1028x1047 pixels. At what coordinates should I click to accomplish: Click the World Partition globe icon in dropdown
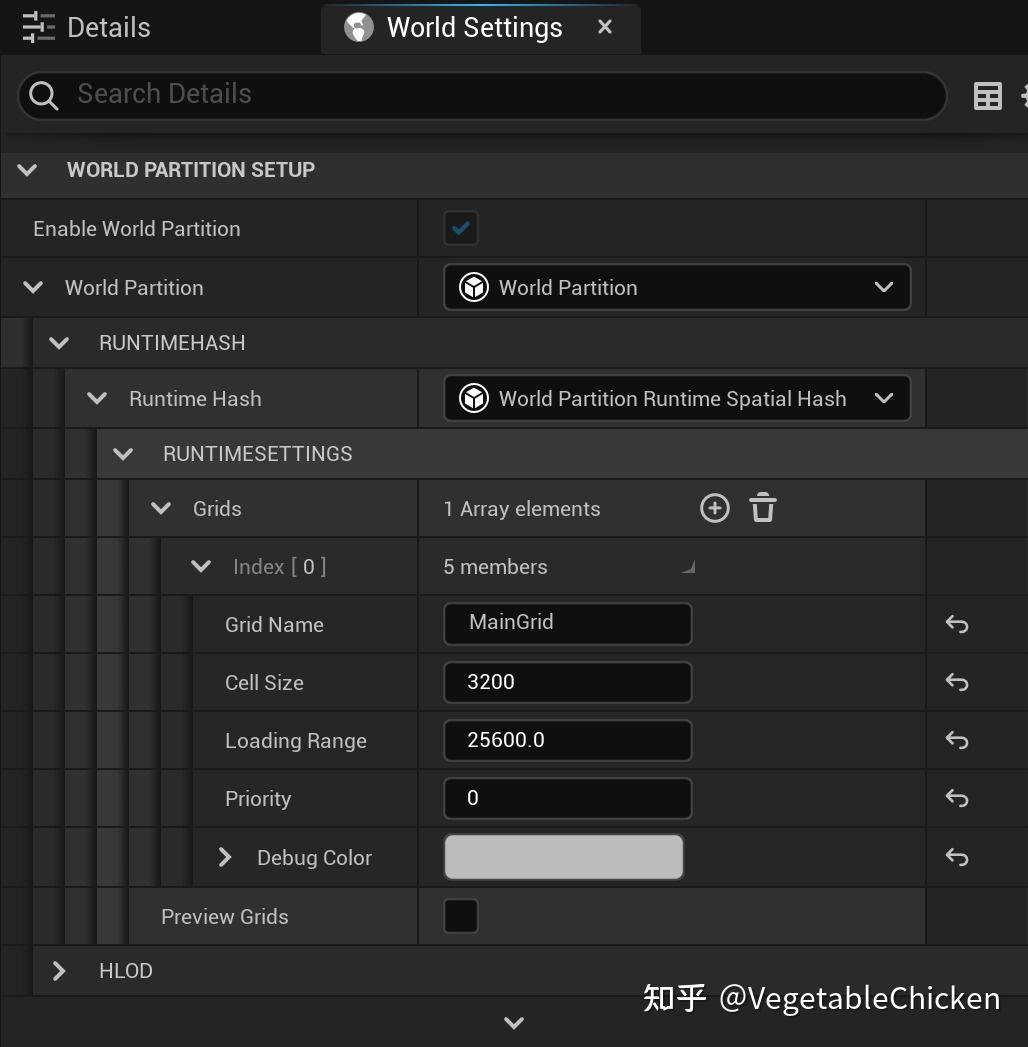pos(471,287)
